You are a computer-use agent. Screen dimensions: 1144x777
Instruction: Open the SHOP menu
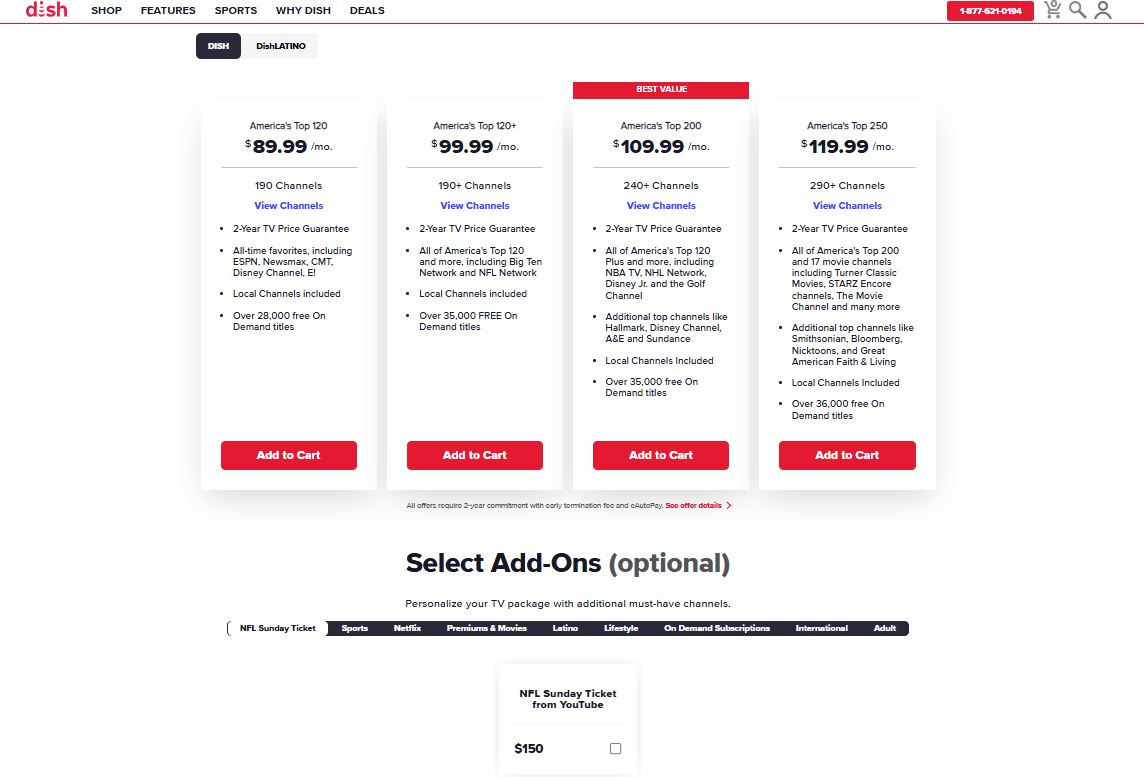click(106, 10)
